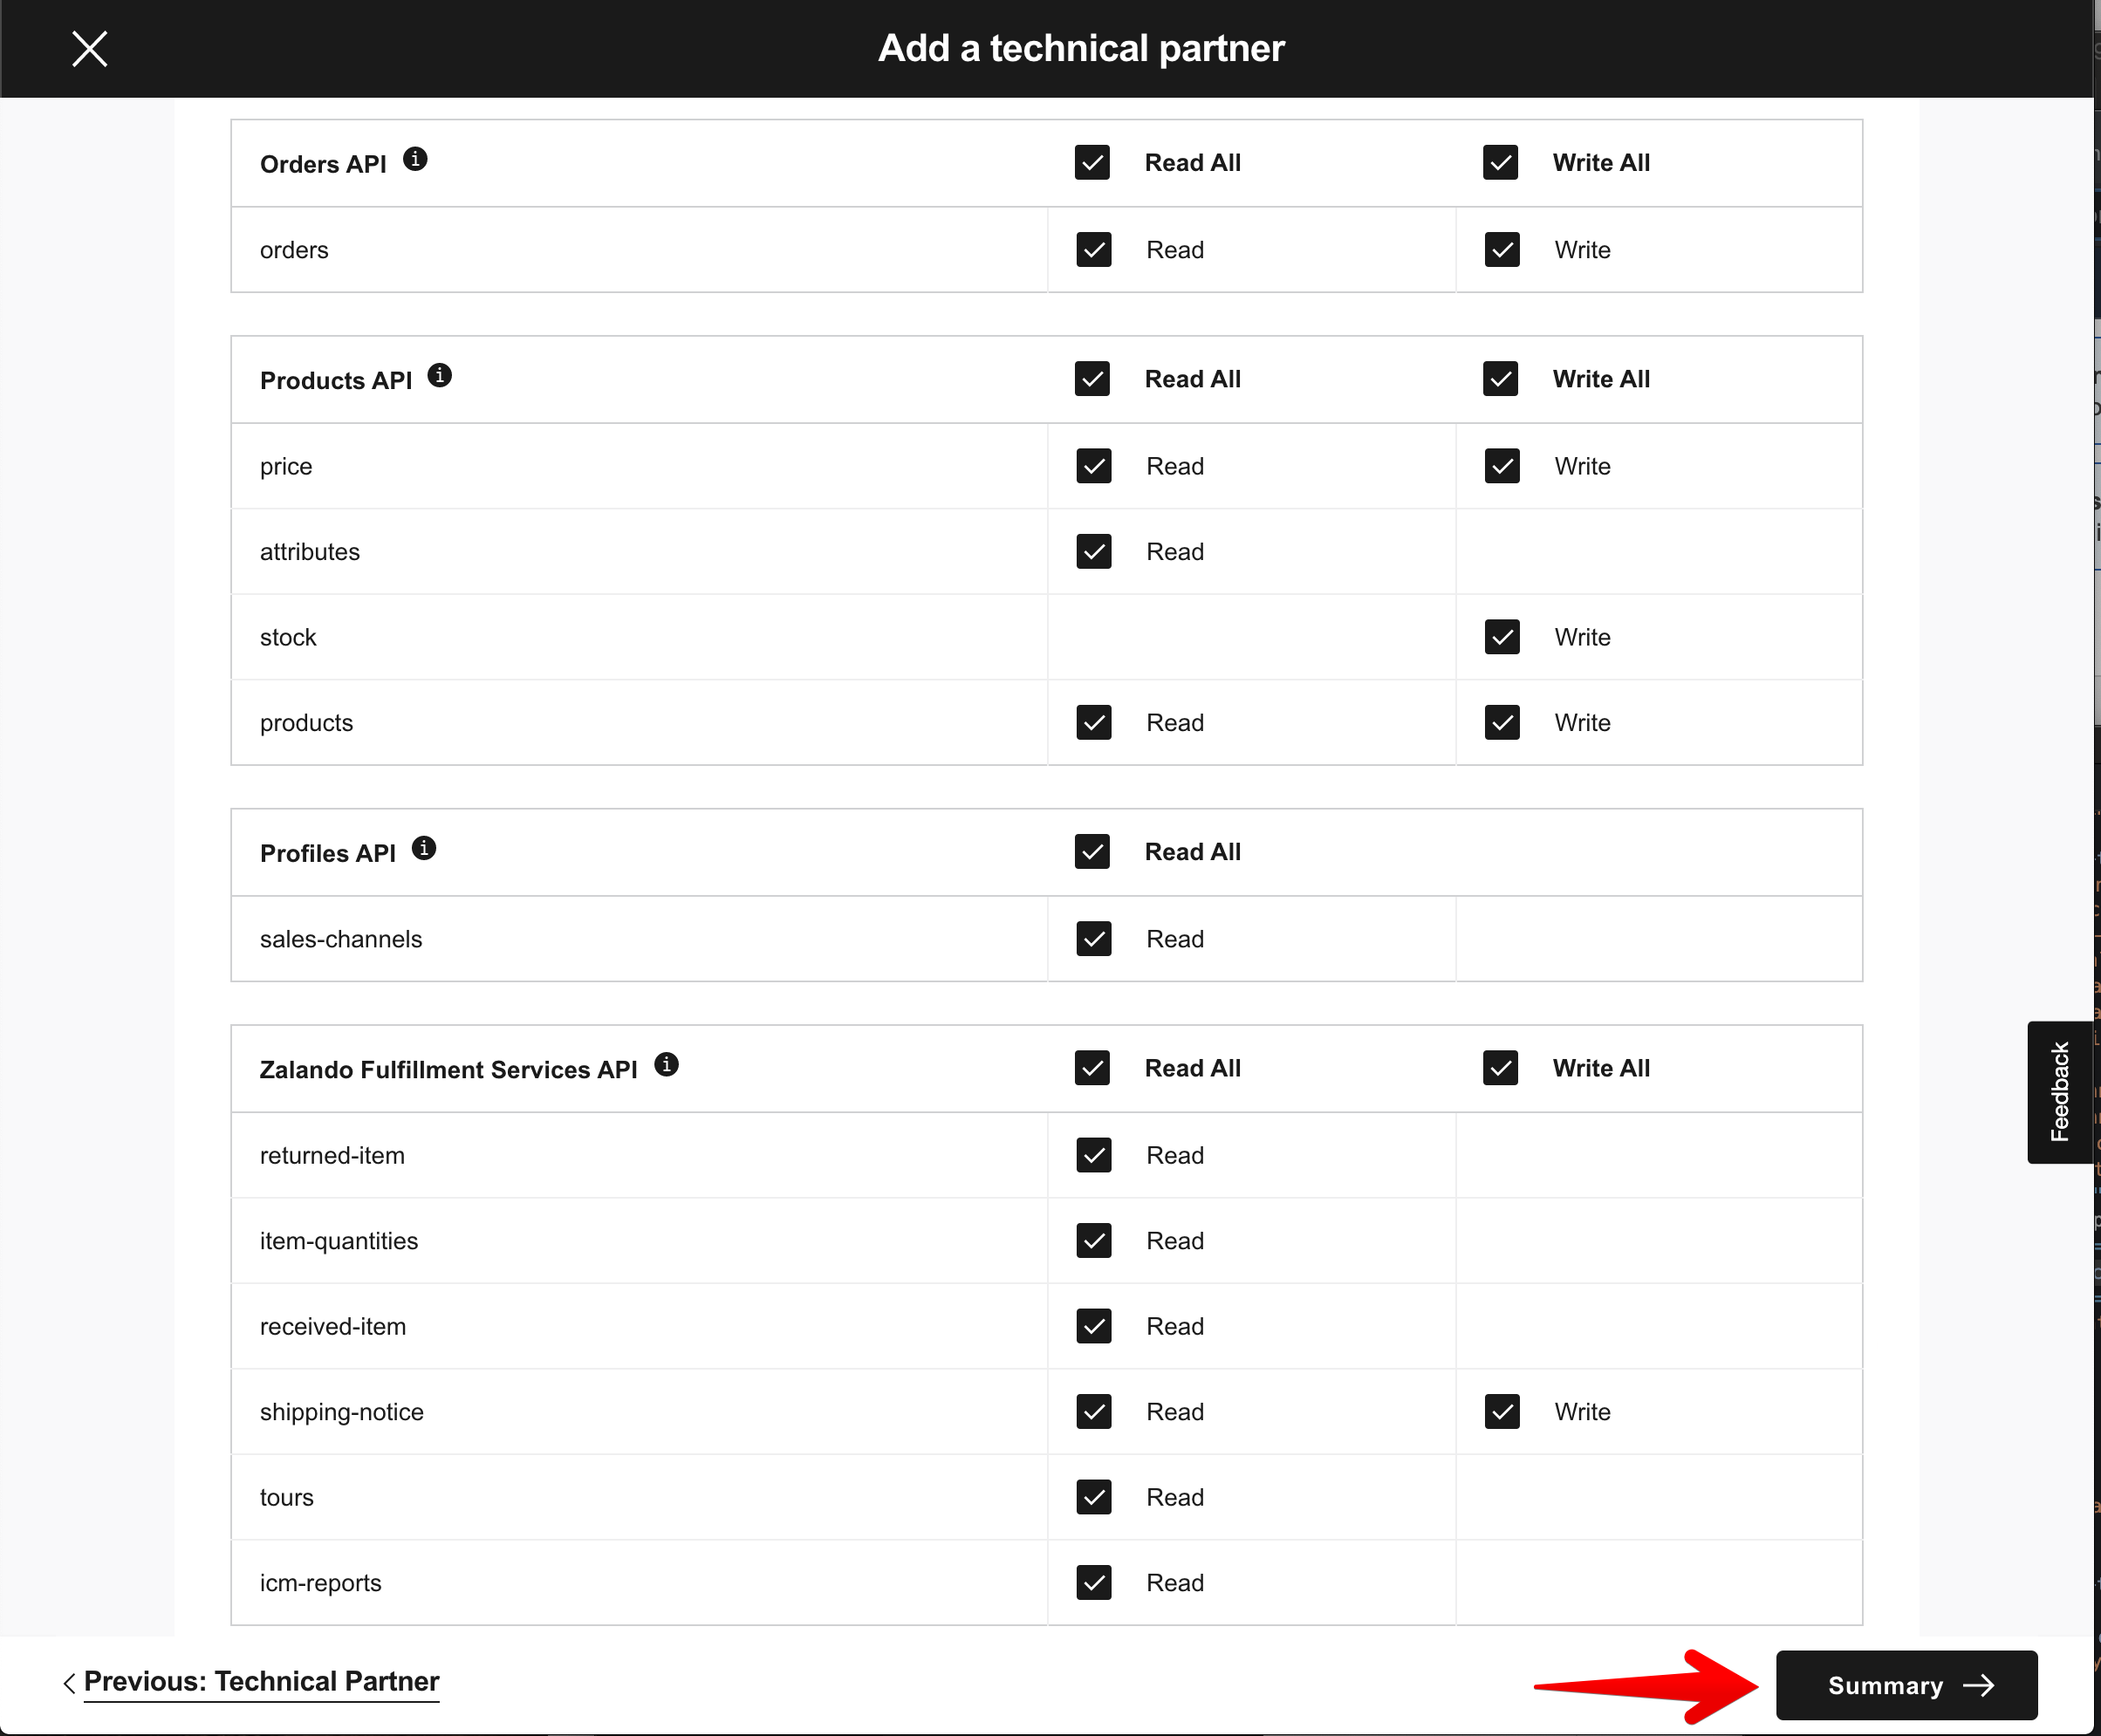Click the 'returned-item' row label
This screenshot has width=2101, height=1736.
point(332,1155)
